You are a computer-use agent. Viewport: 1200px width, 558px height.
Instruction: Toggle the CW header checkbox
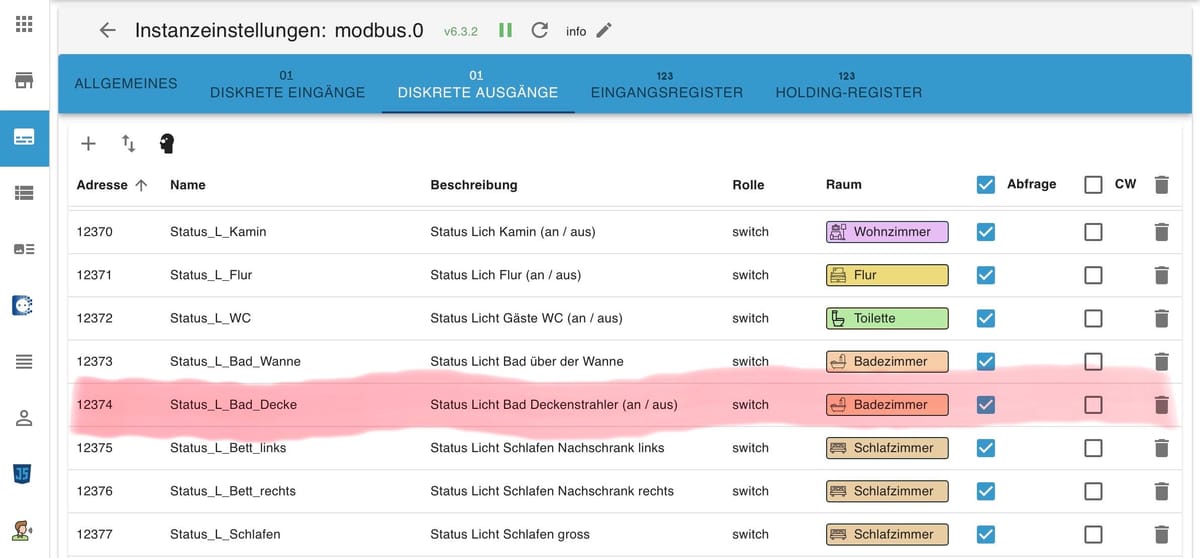pyautogui.click(x=1094, y=184)
